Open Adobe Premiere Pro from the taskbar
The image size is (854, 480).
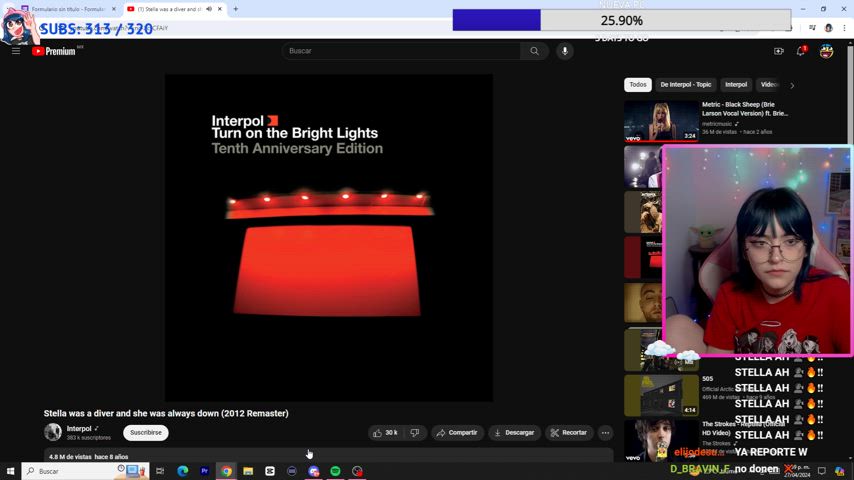(x=204, y=471)
